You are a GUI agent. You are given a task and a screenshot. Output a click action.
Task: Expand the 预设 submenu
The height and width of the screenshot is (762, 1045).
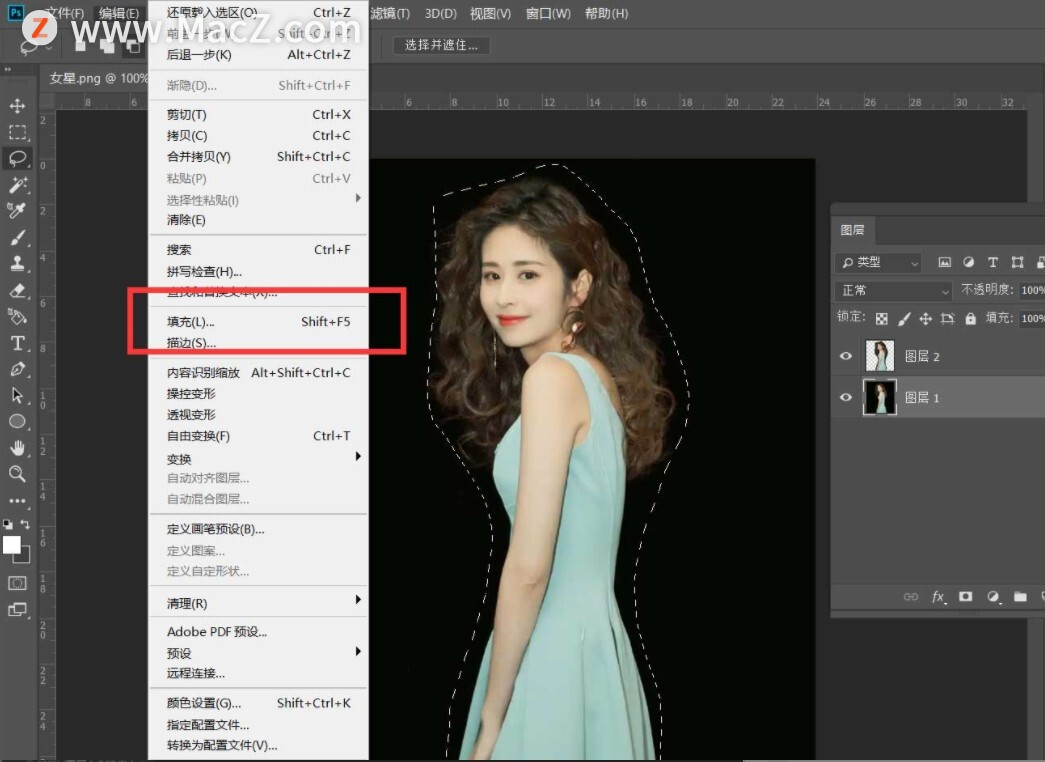pos(258,653)
